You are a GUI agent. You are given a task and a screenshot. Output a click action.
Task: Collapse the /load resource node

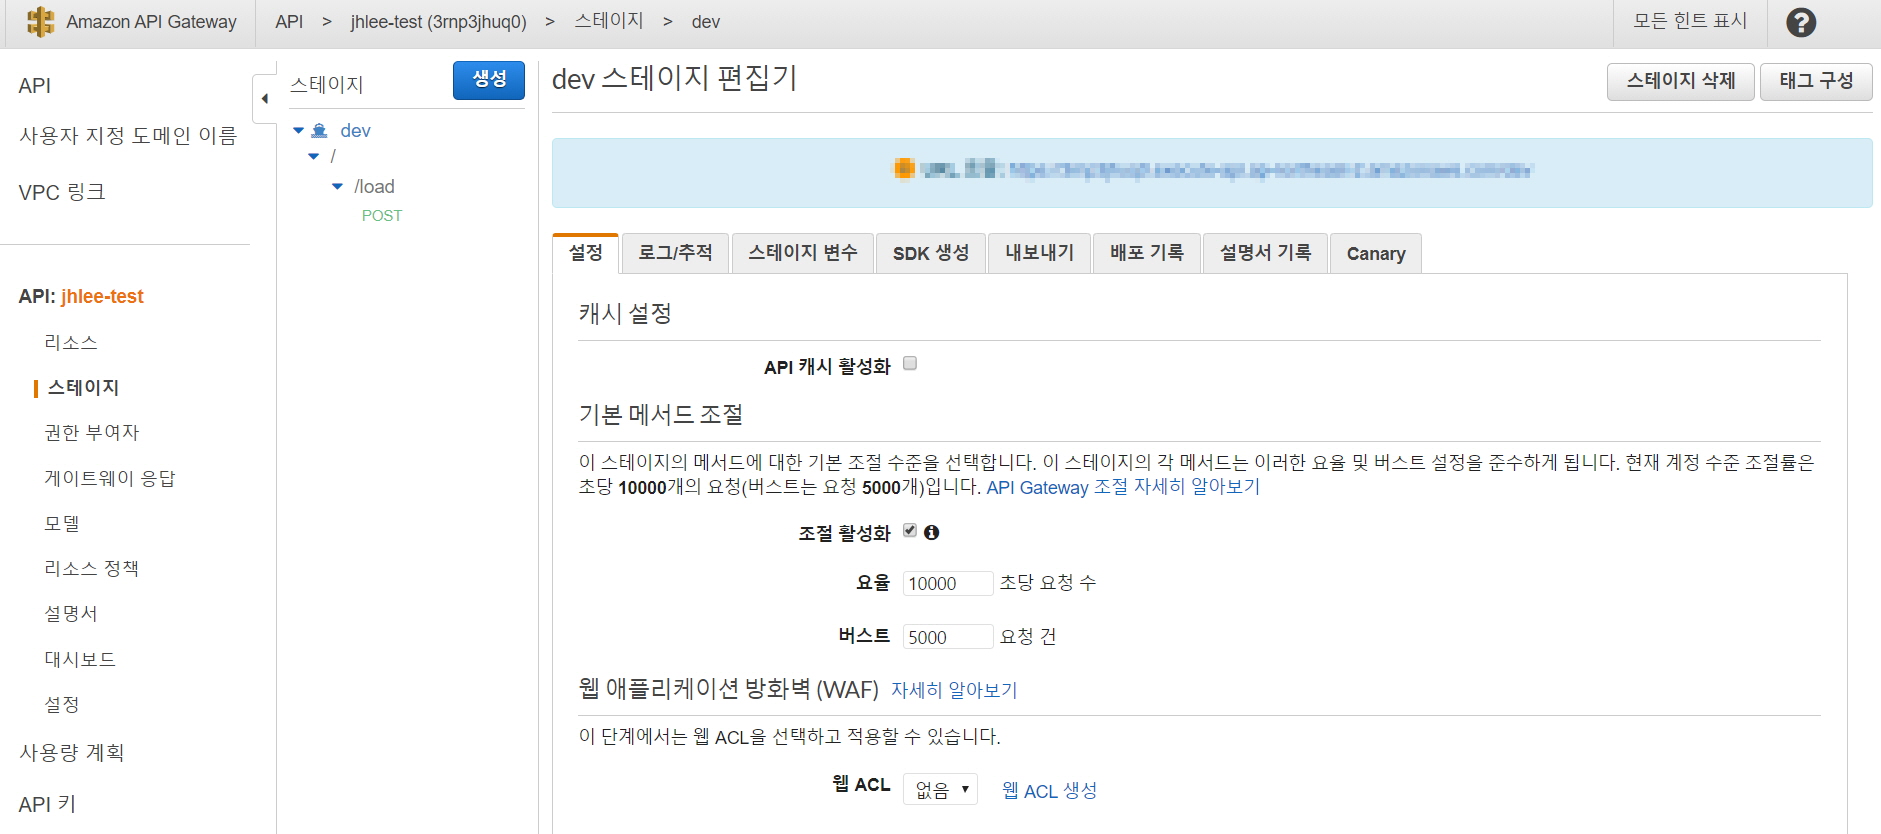337,187
